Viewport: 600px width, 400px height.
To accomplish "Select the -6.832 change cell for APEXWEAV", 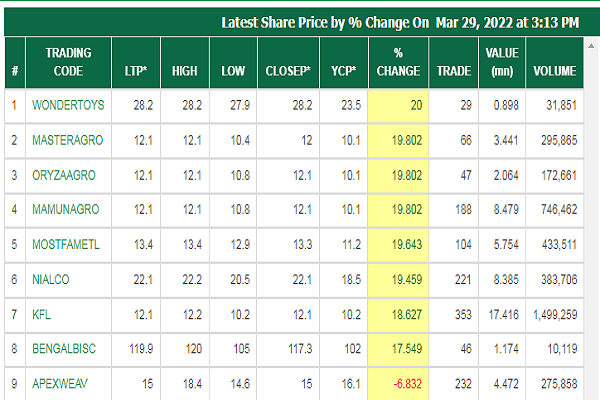I will point(398,384).
